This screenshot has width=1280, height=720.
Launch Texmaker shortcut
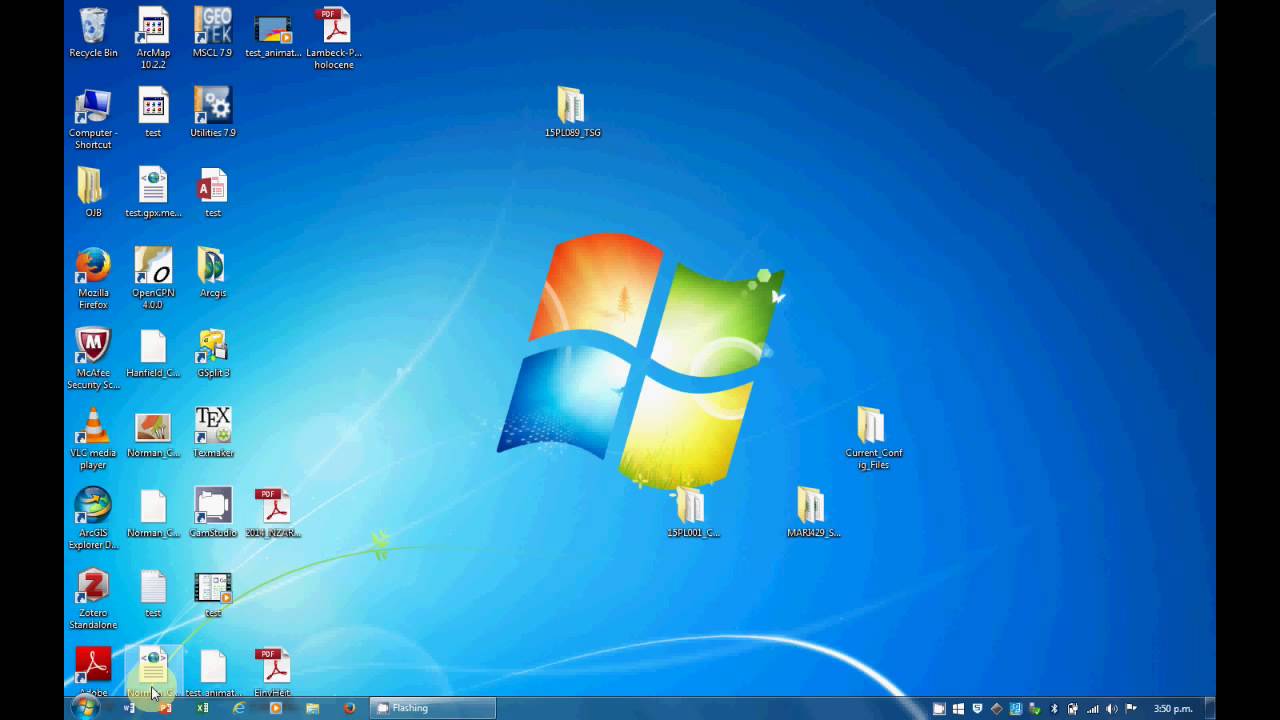(x=212, y=433)
